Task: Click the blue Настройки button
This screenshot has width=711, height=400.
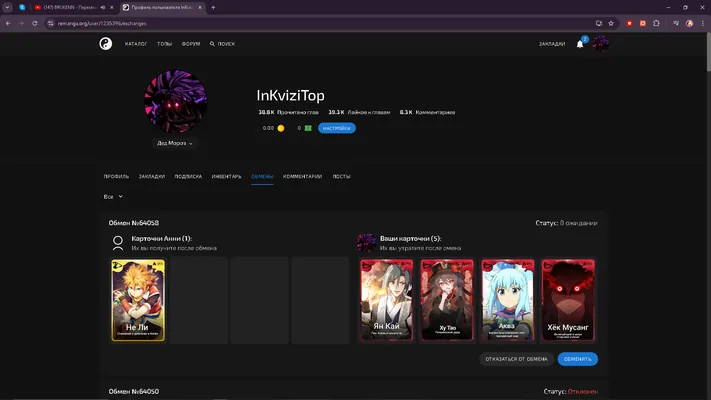Action: [336, 128]
